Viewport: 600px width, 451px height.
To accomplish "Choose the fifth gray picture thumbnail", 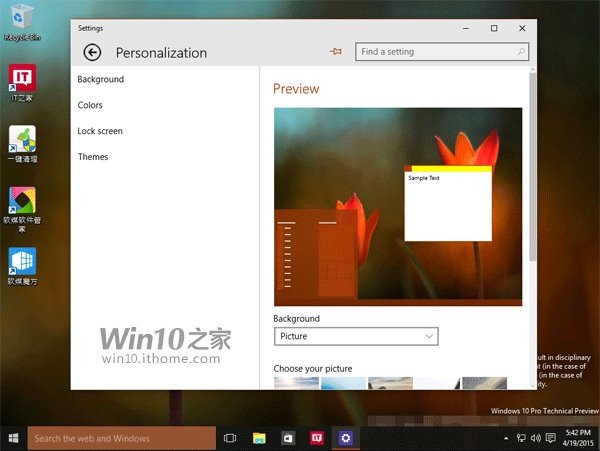I will point(484,383).
